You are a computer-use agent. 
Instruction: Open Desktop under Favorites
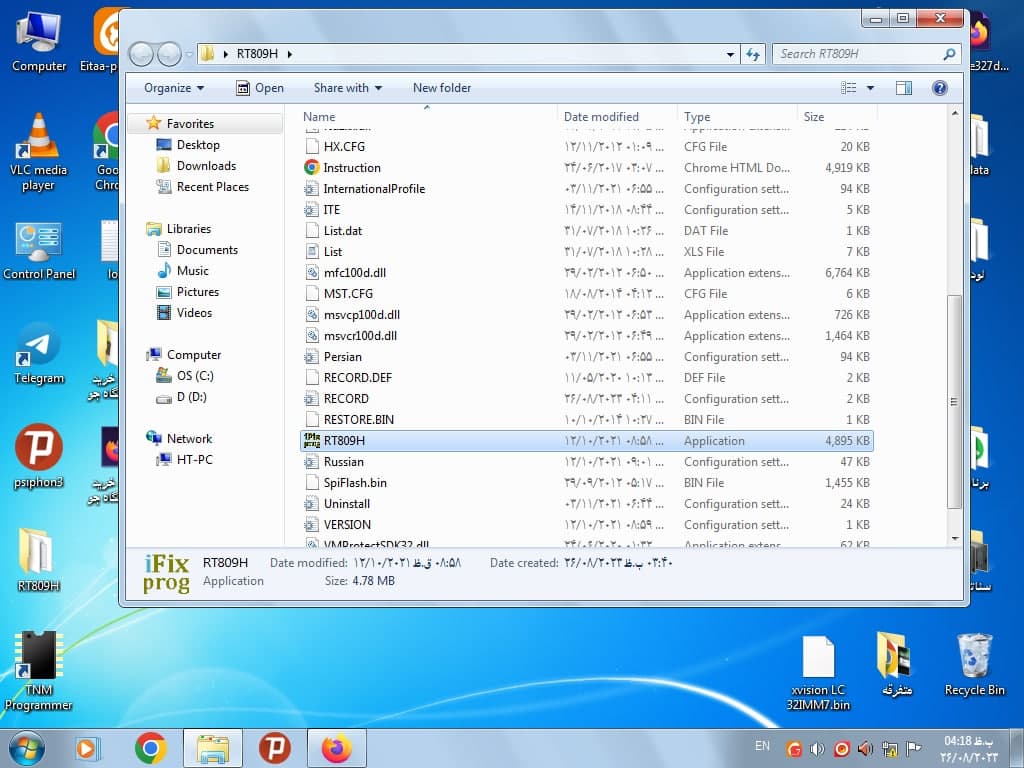[x=198, y=145]
